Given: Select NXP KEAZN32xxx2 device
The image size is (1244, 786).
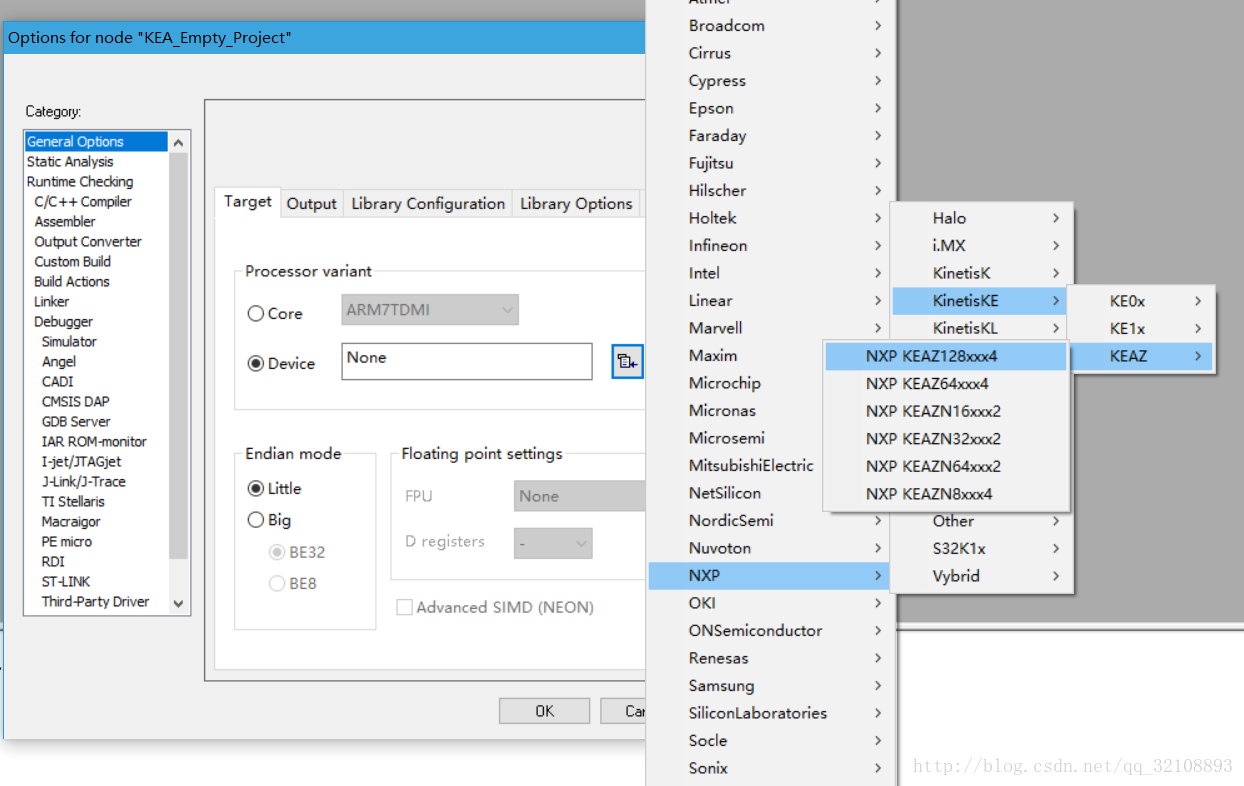Looking at the screenshot, I should coord(945,439).
